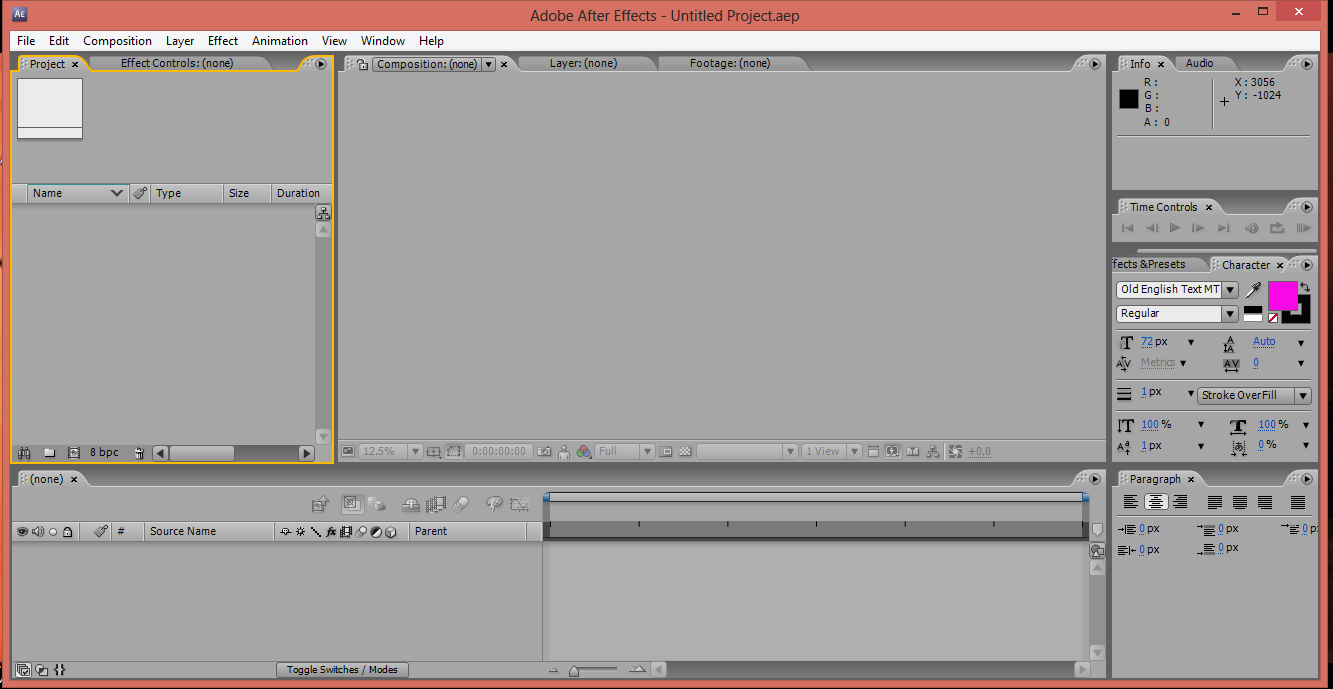This screenshot has height=689, width=1333.
Task: Create a new composition from Project panel footer
Action: coord(73,453)
